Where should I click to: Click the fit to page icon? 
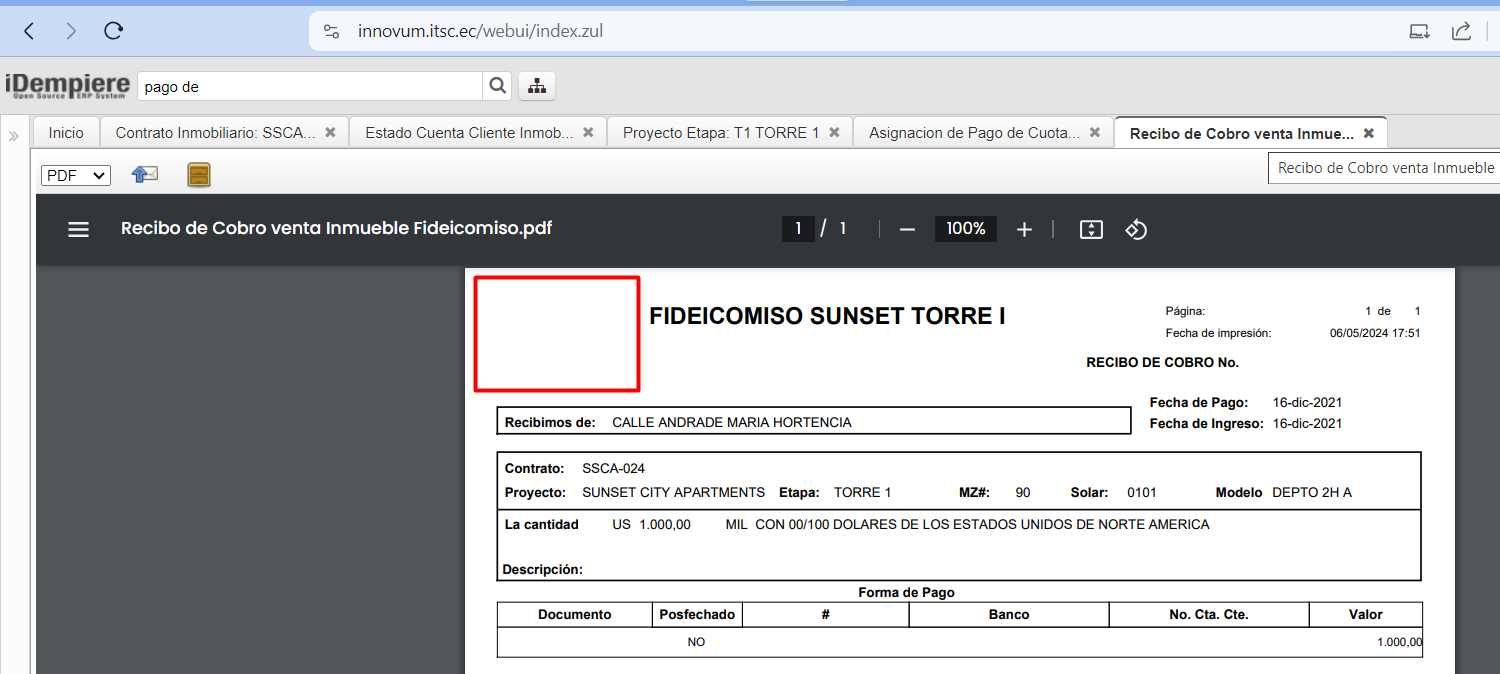coord(1091,229)
